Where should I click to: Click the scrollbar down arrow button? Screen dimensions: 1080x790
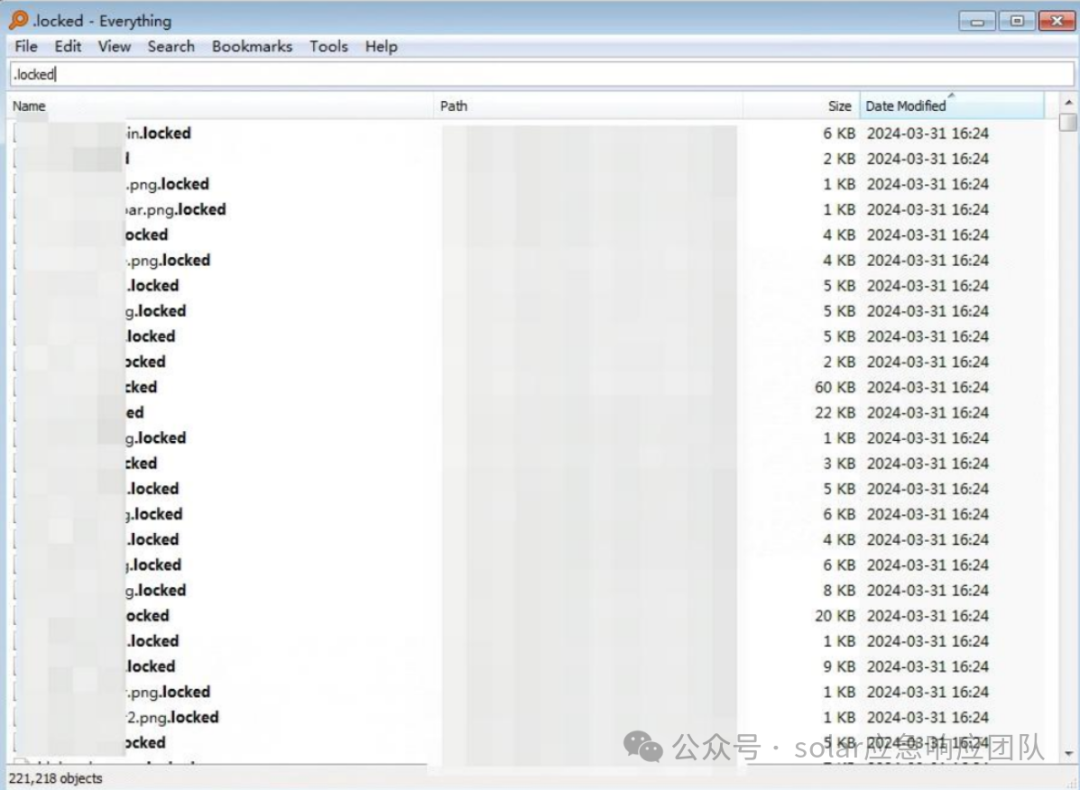point(1068,751)
